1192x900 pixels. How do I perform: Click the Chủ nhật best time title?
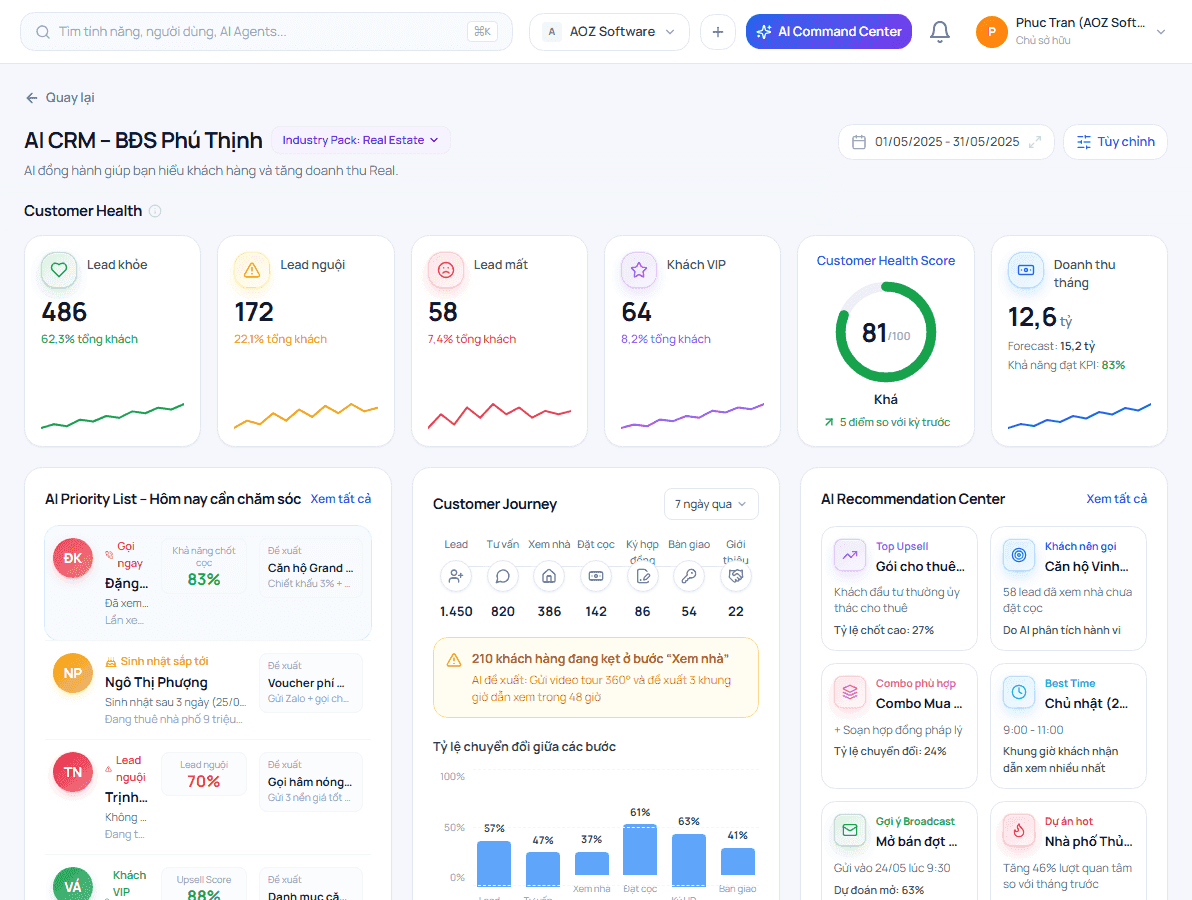1086,704
